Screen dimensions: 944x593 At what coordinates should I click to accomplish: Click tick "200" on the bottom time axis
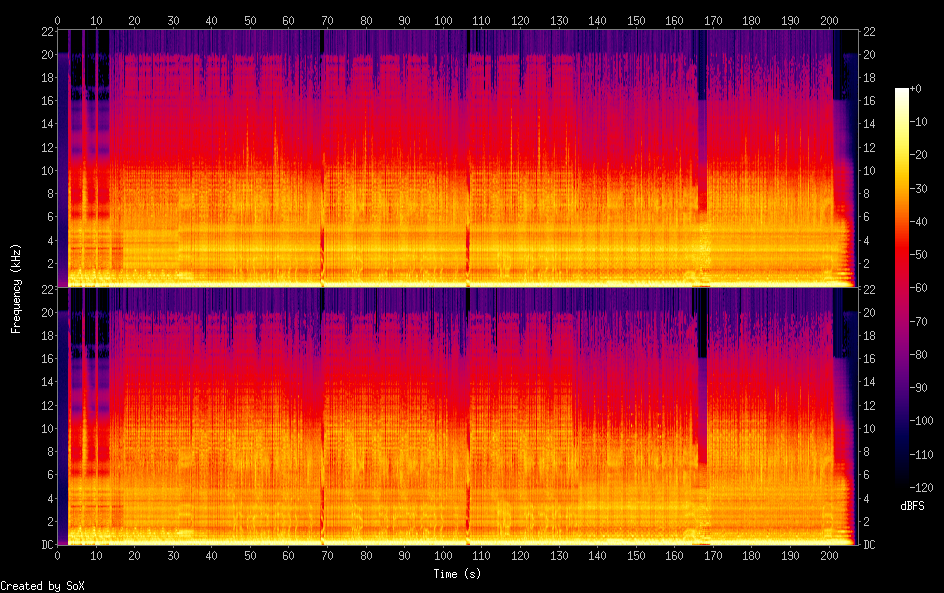[x=829, y=556]
